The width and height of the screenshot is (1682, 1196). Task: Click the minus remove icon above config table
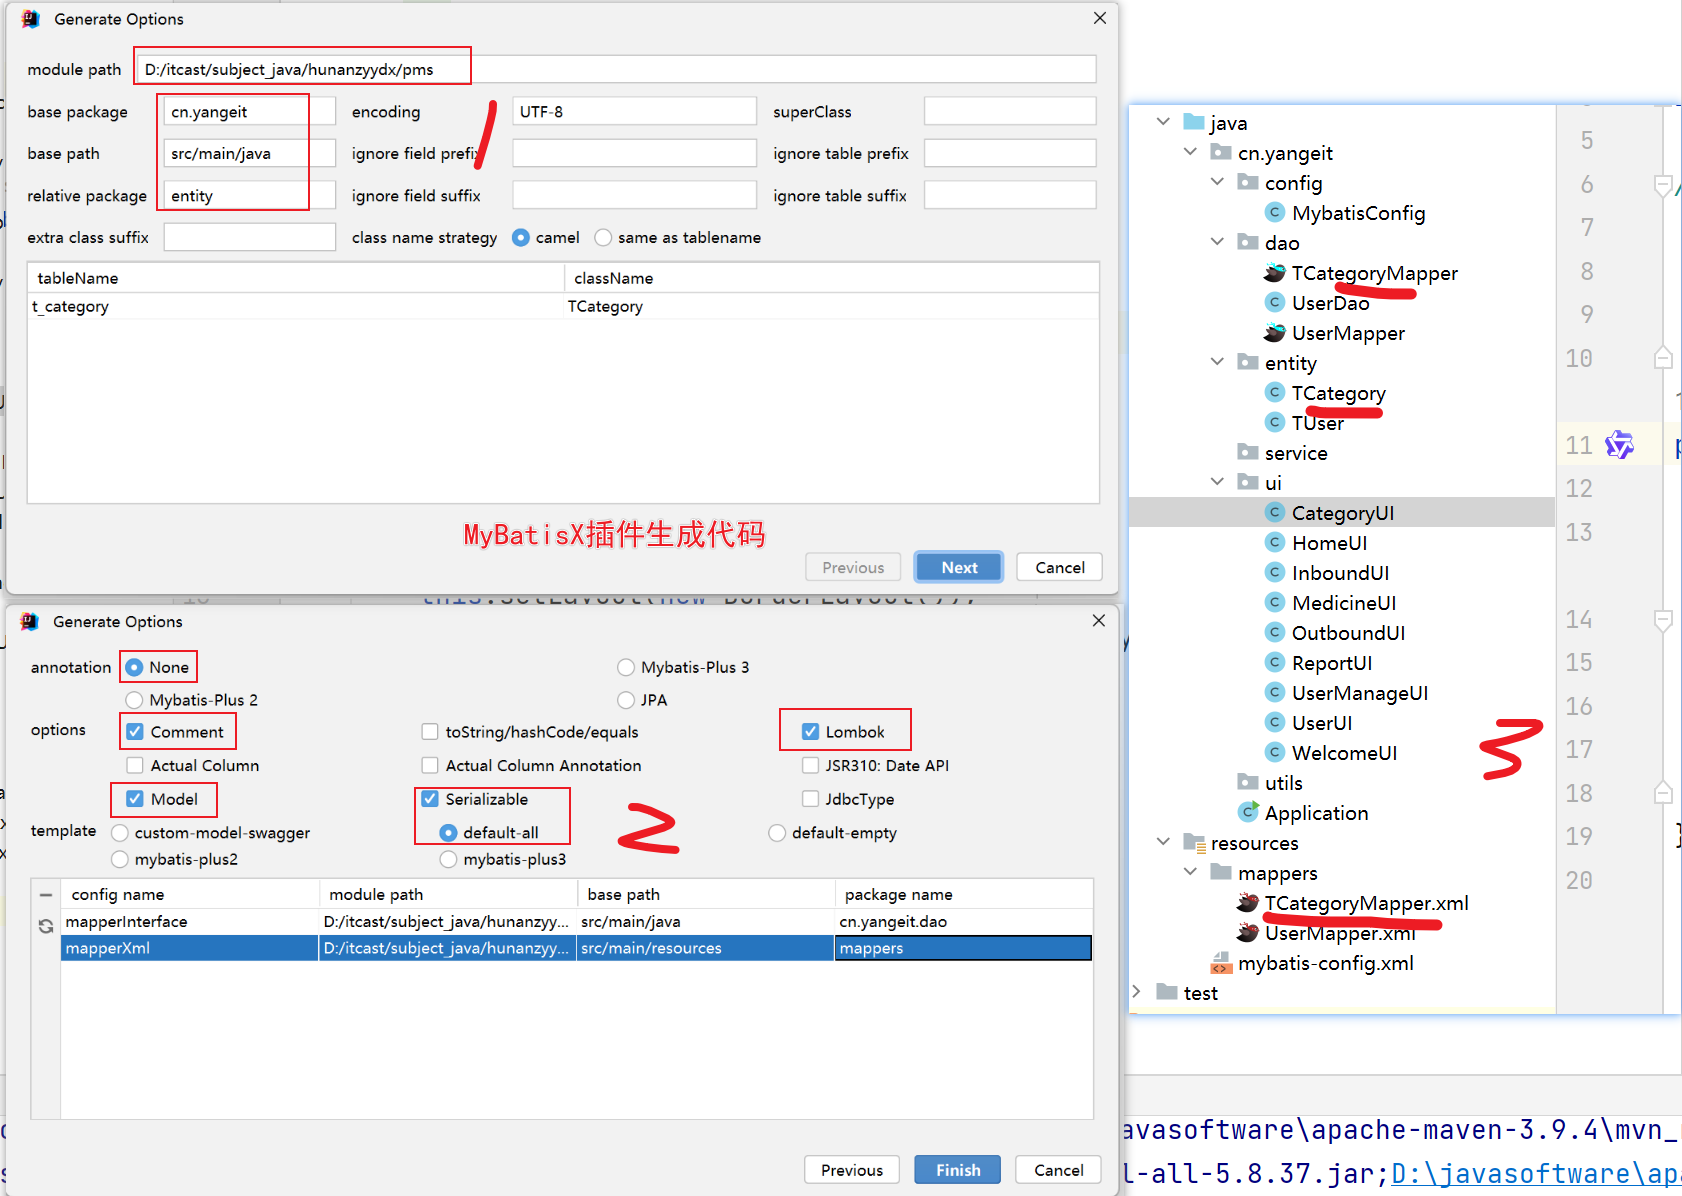[46, 895]
